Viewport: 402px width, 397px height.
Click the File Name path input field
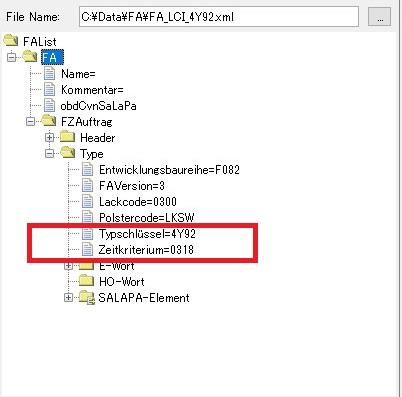219,16
